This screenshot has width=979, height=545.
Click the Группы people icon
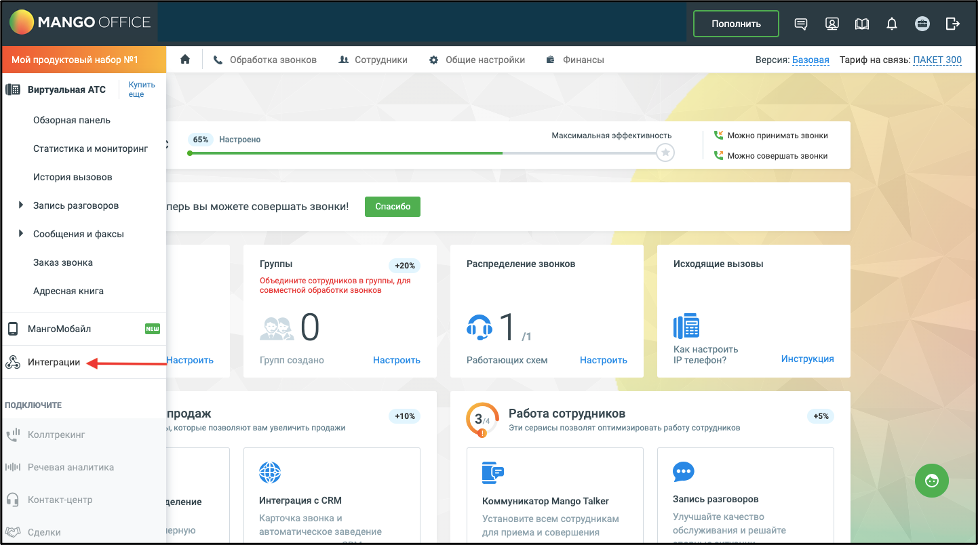click(277, 328)
